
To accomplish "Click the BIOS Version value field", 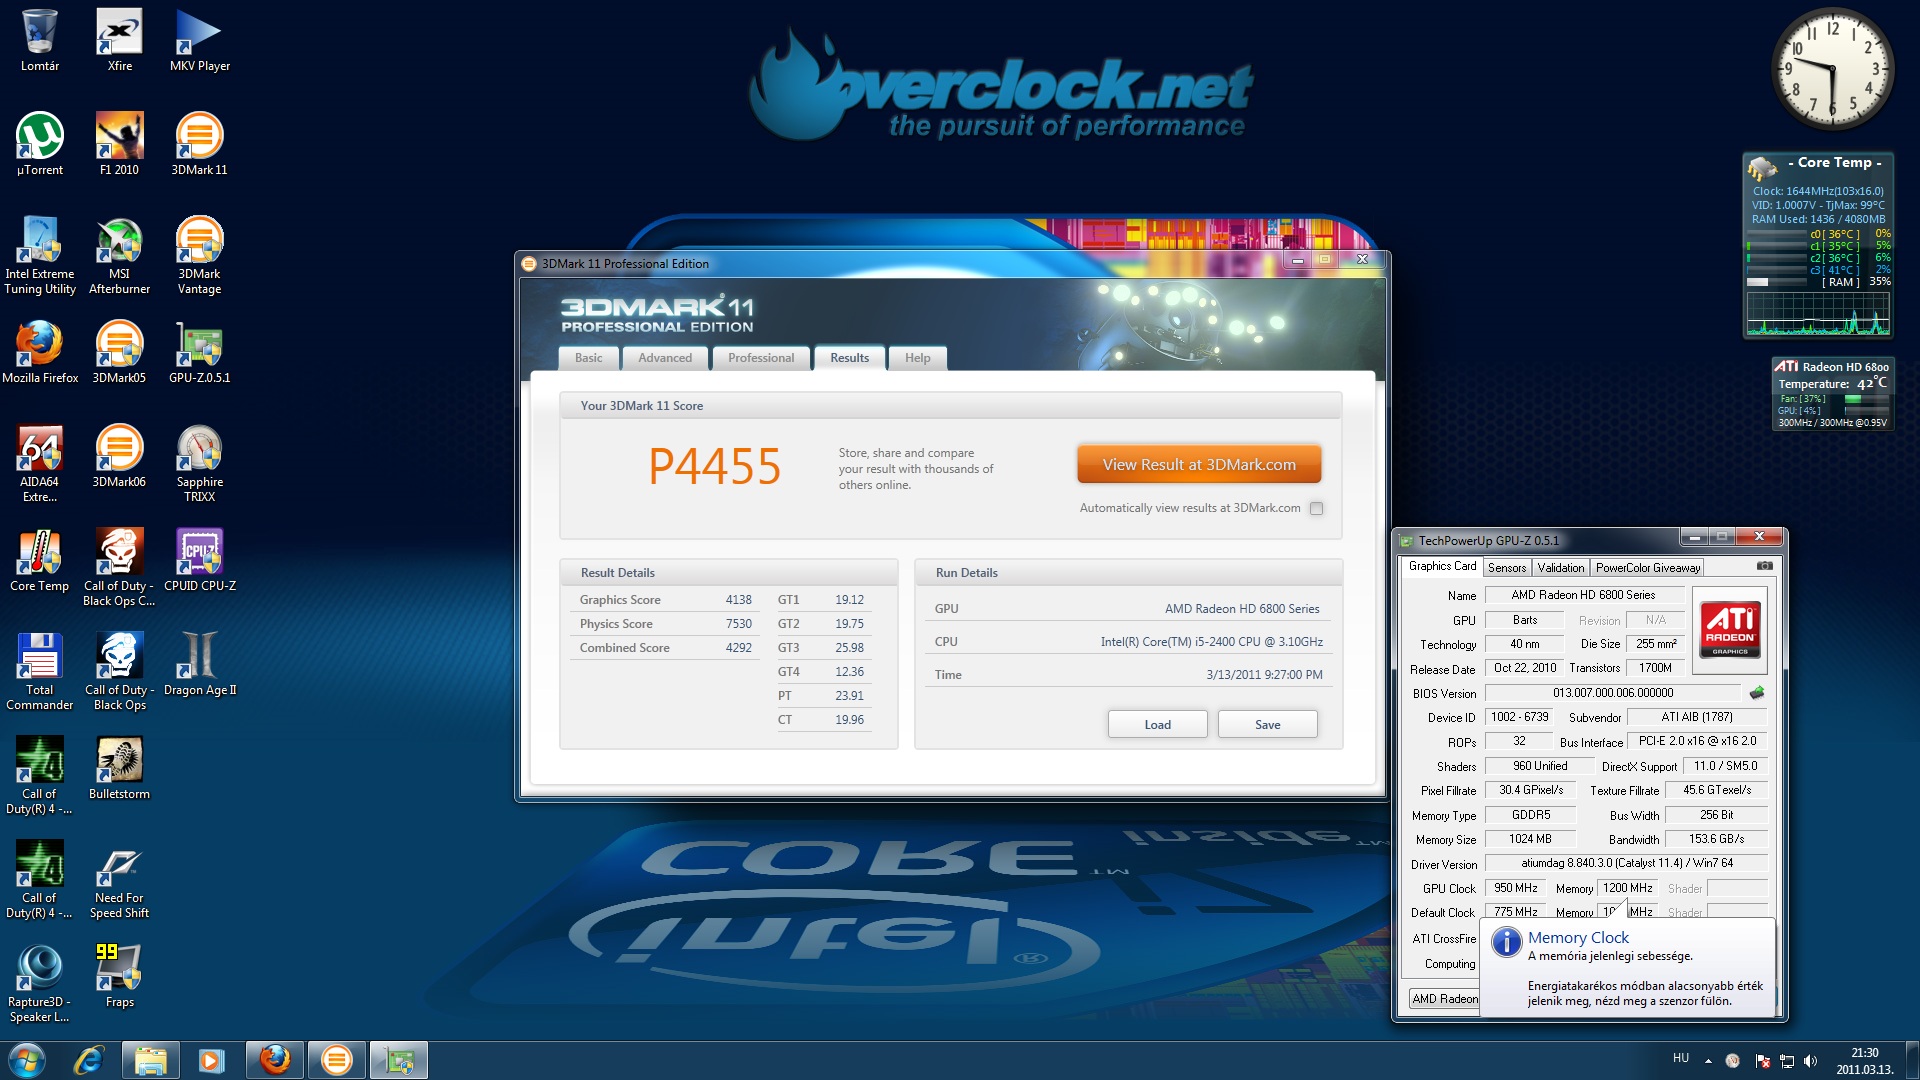I will [1612, 693].
